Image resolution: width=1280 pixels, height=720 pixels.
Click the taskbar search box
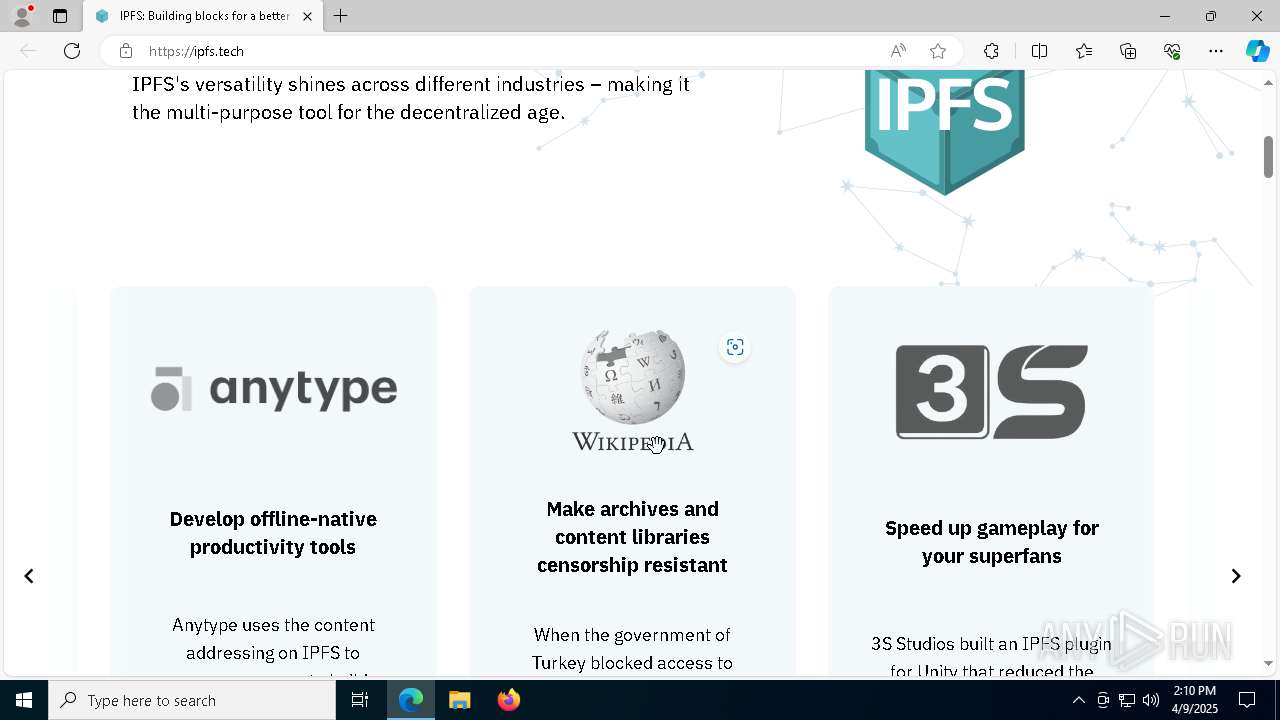[192, 700]
